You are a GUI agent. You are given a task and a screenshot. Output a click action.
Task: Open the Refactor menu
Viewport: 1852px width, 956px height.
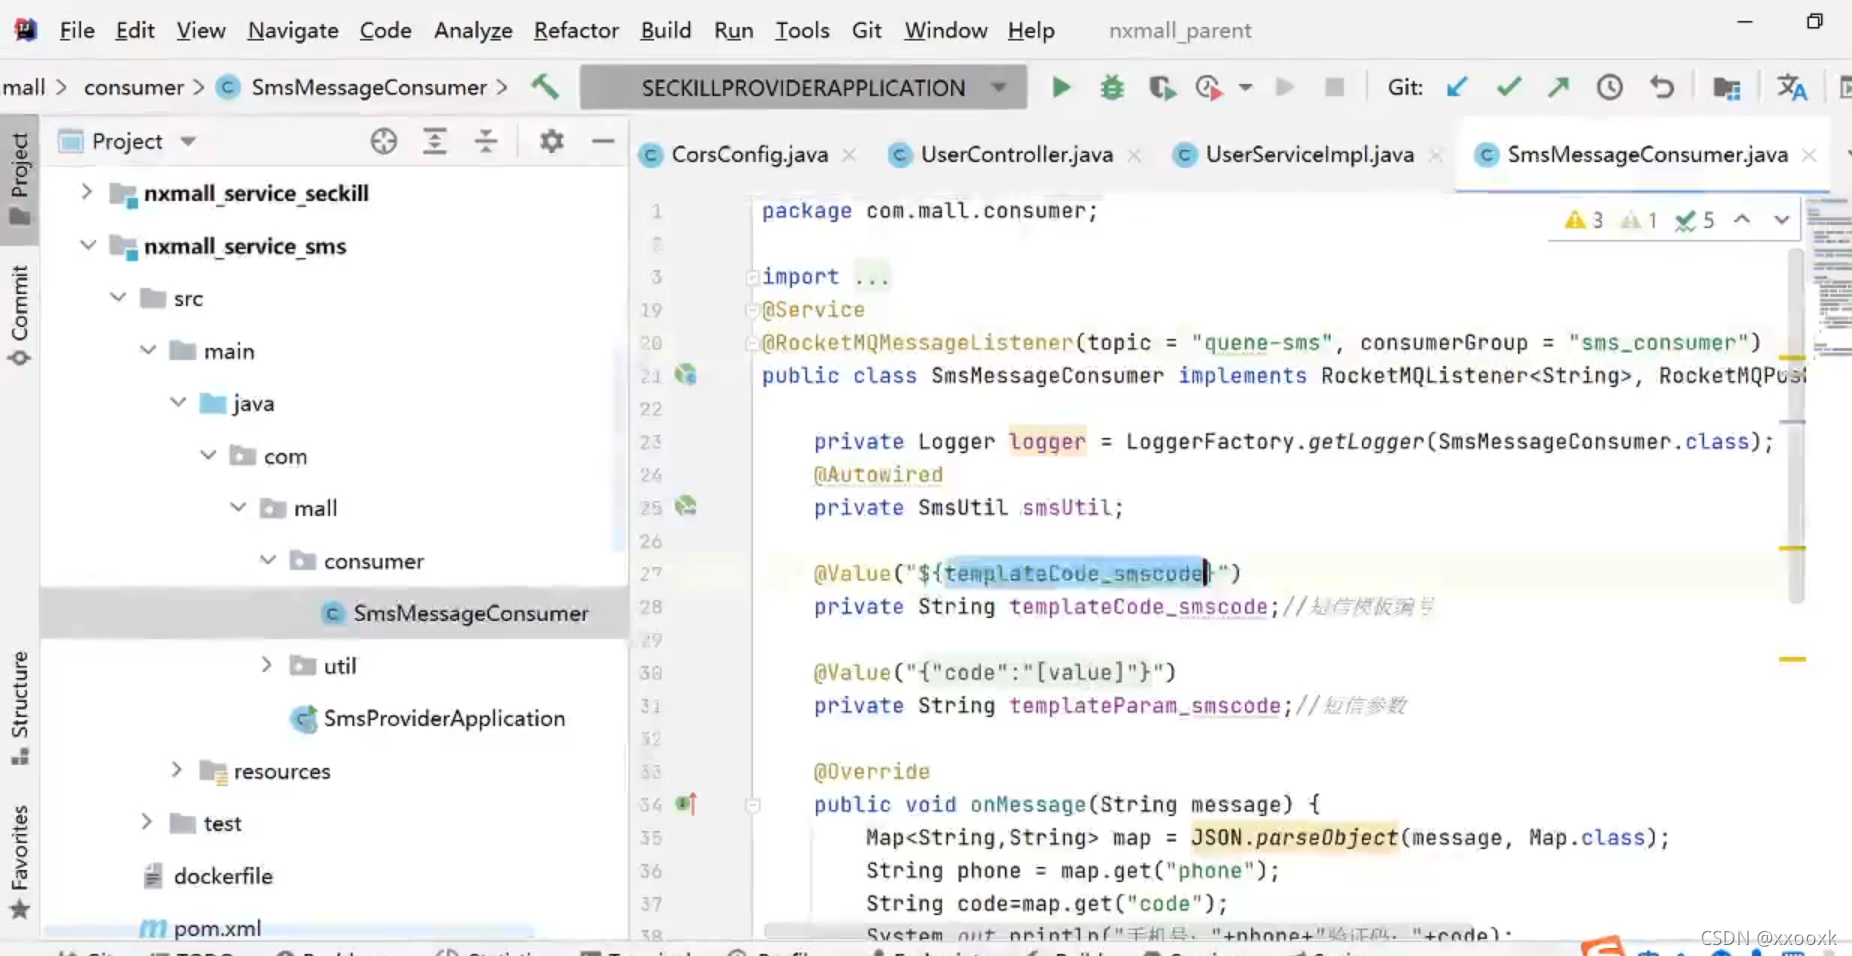tap(576, 30)
